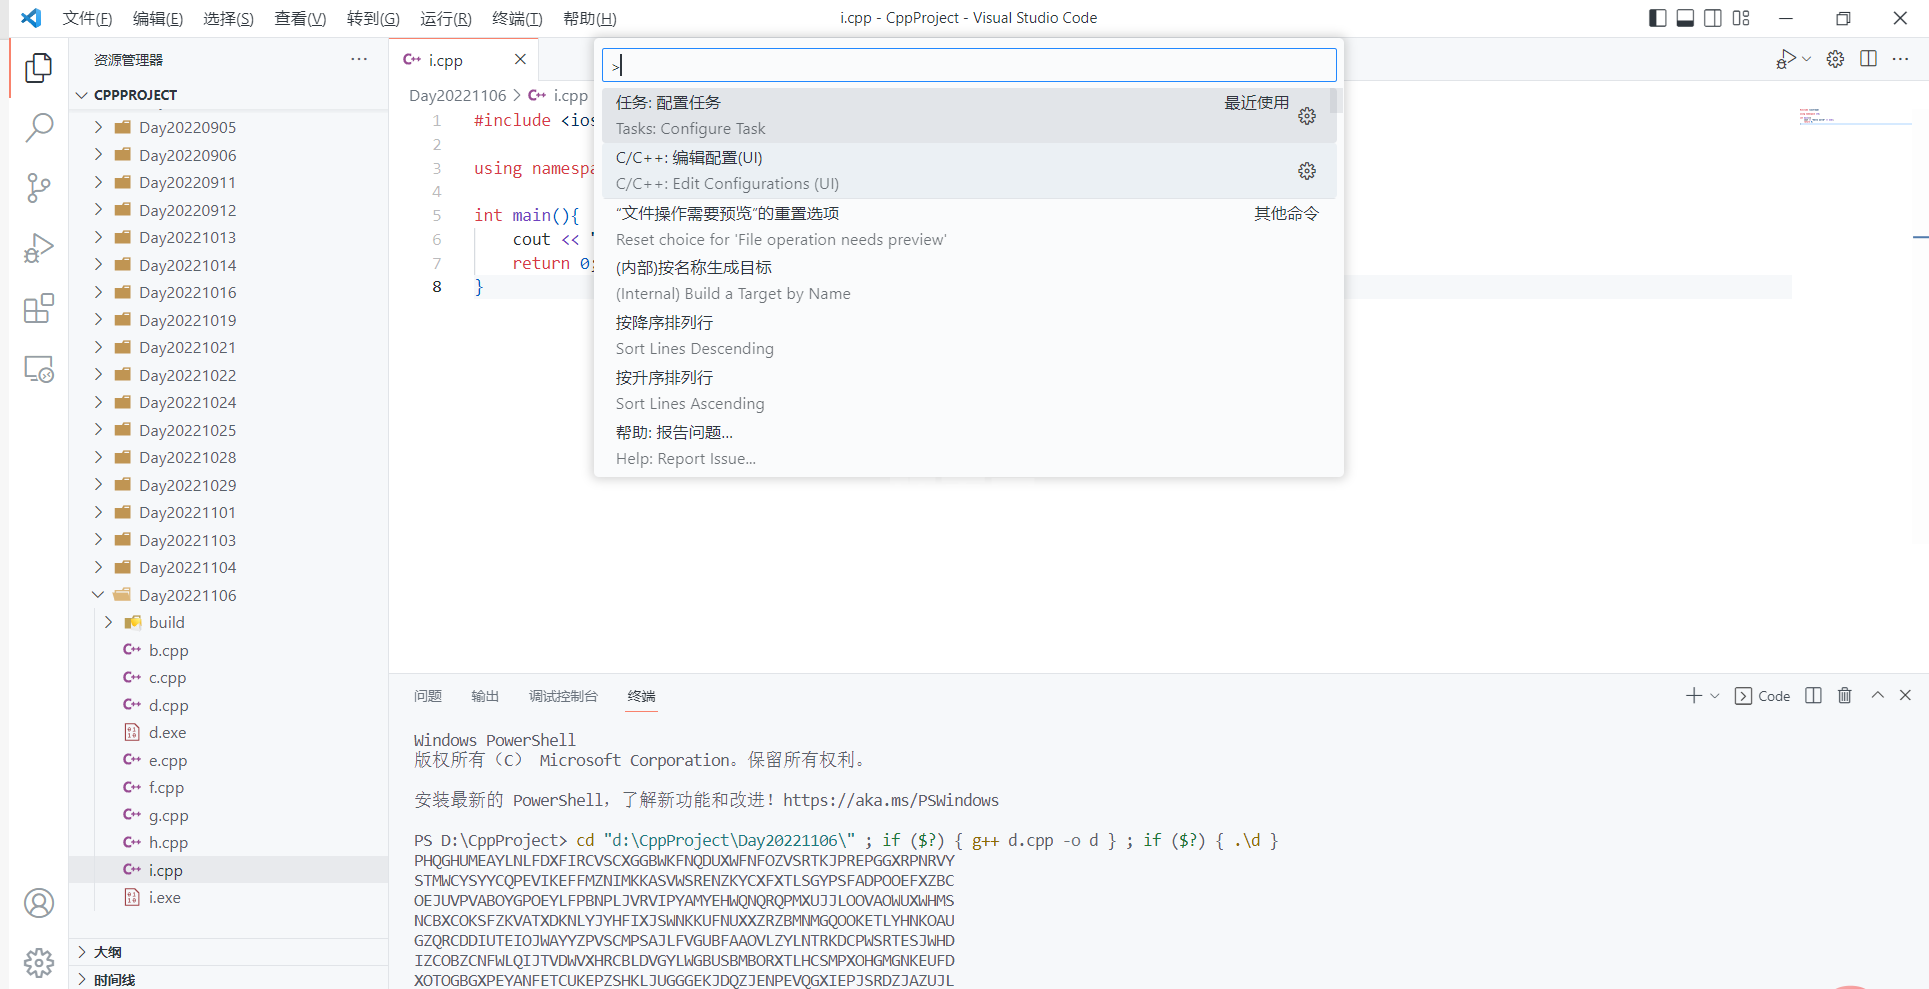Open the 查看(V) menu
The height and width of the screenshot is (989, 1929).
coord(300,18)
